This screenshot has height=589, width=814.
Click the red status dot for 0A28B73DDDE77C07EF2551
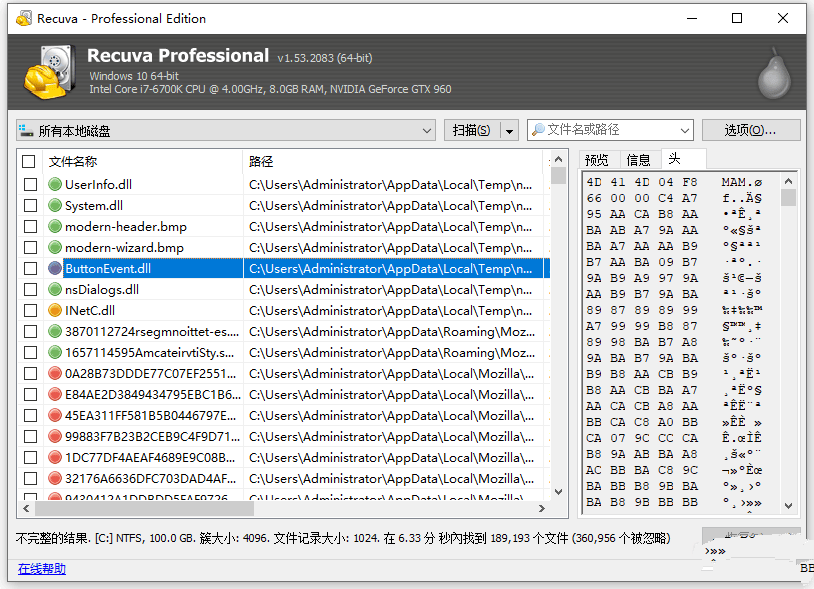(55, 373)
